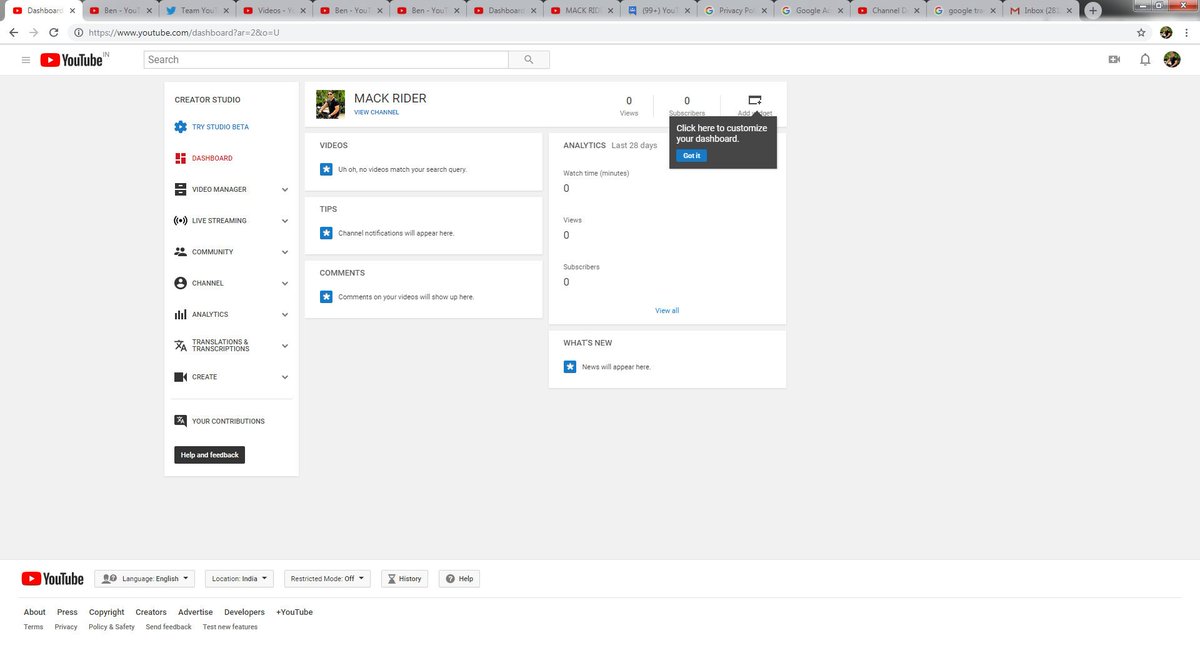This screenshot has height=648, width=1200.
Task: Expand the Video Manager section chevron
Action: pos(285,190)
